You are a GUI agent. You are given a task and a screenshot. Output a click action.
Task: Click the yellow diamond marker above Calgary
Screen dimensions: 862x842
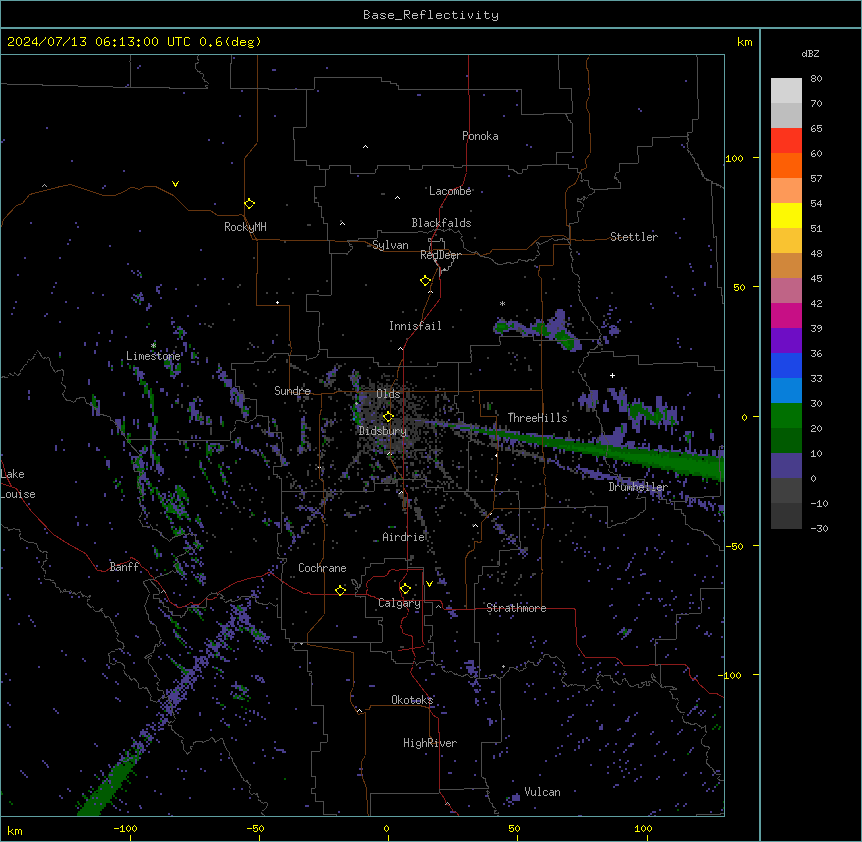[x=405, y=589]
